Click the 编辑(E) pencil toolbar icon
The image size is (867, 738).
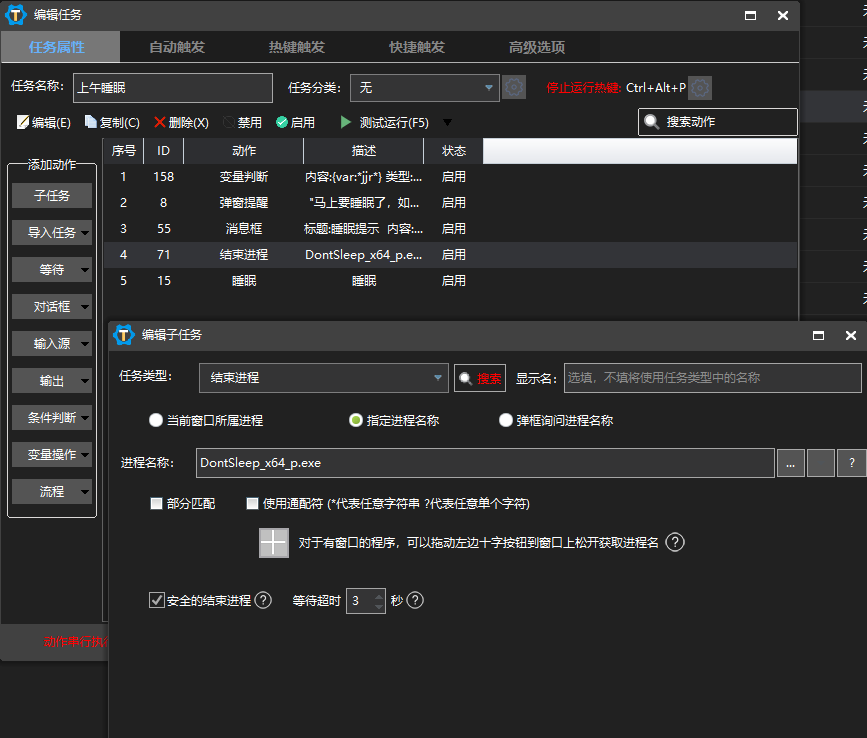pyautogui.click(x=23, y=122)
